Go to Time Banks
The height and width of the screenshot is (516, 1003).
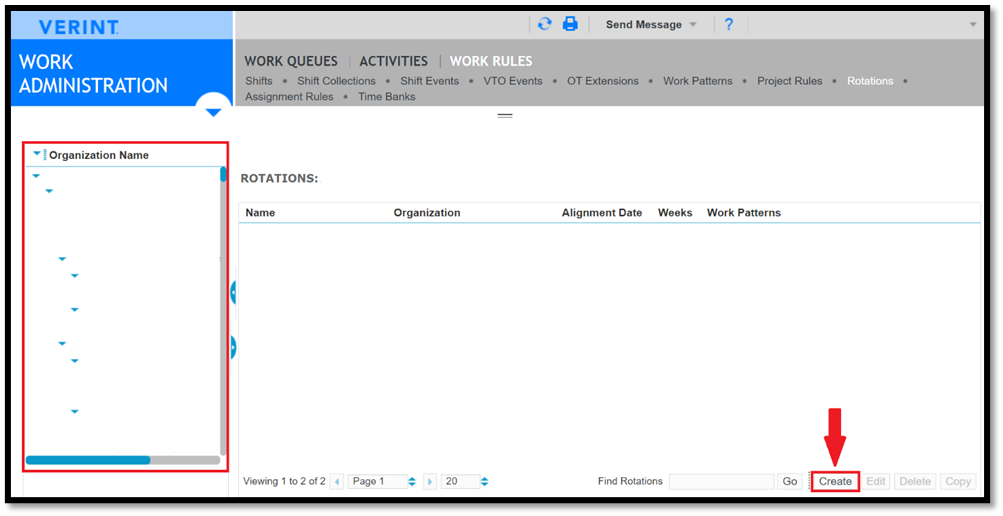pos(386,97)
